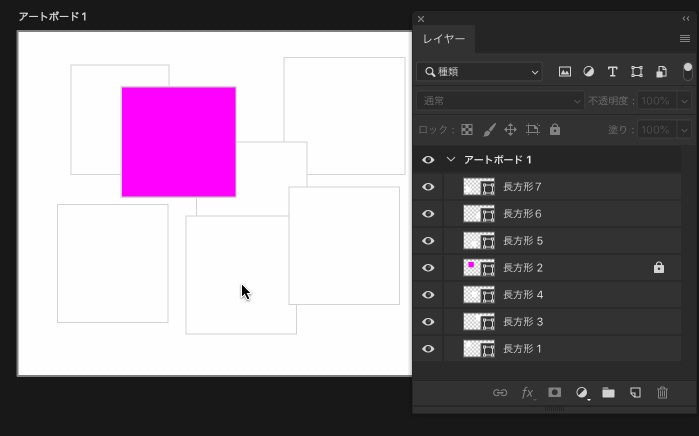Create a new group folder

click(x=608, y=392)
